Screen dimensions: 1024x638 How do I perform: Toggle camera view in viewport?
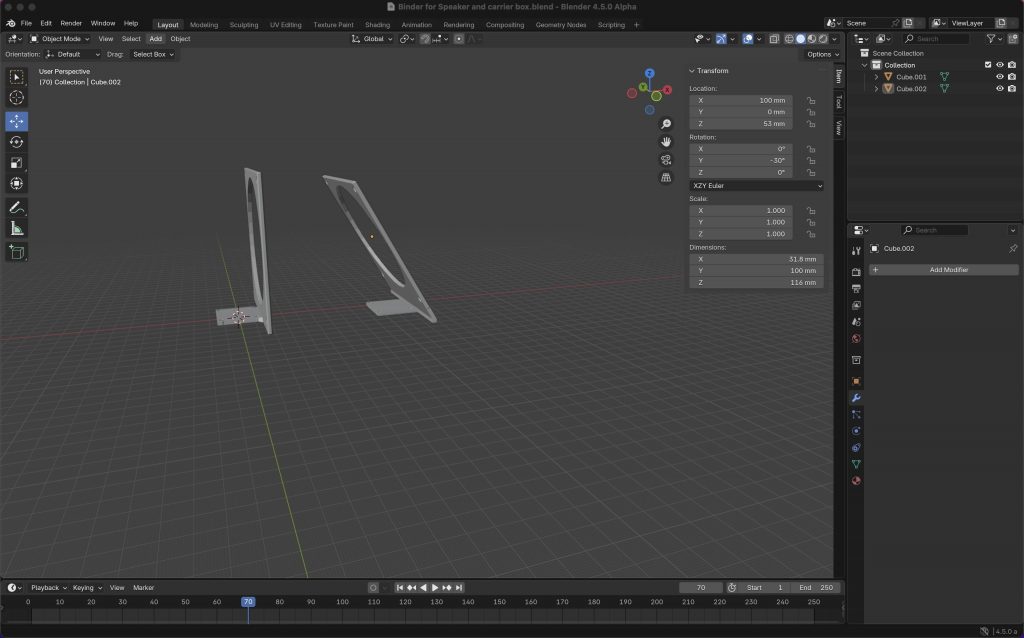(666, 160)
